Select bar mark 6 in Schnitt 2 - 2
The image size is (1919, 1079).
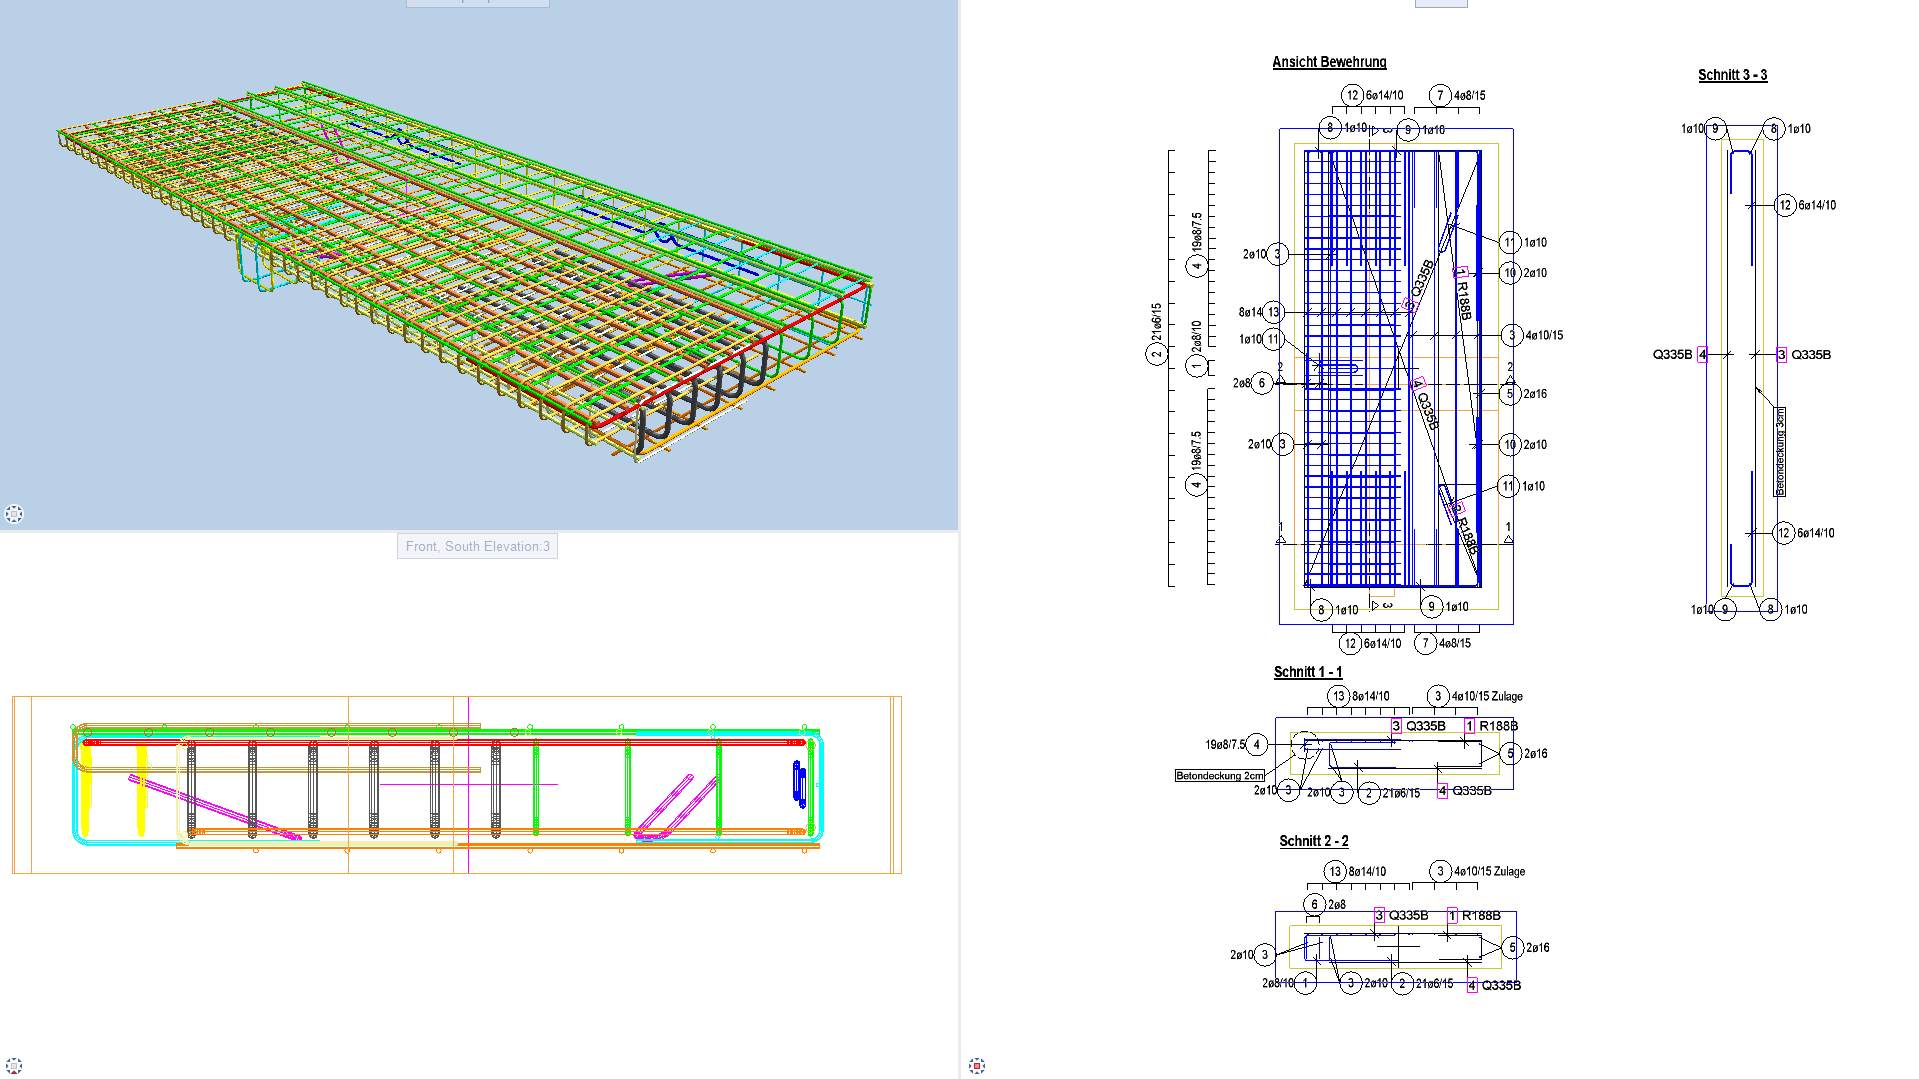tap(1314, 904)
